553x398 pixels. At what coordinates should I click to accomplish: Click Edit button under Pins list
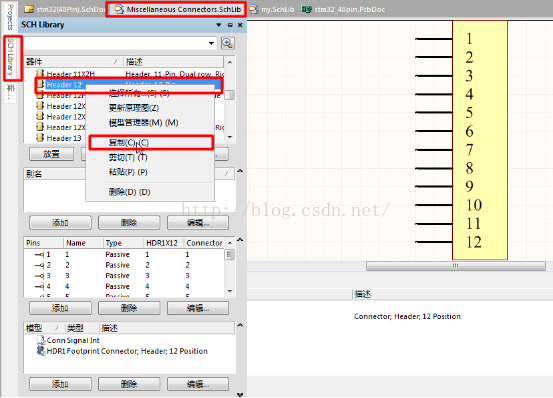coord(198,308)
